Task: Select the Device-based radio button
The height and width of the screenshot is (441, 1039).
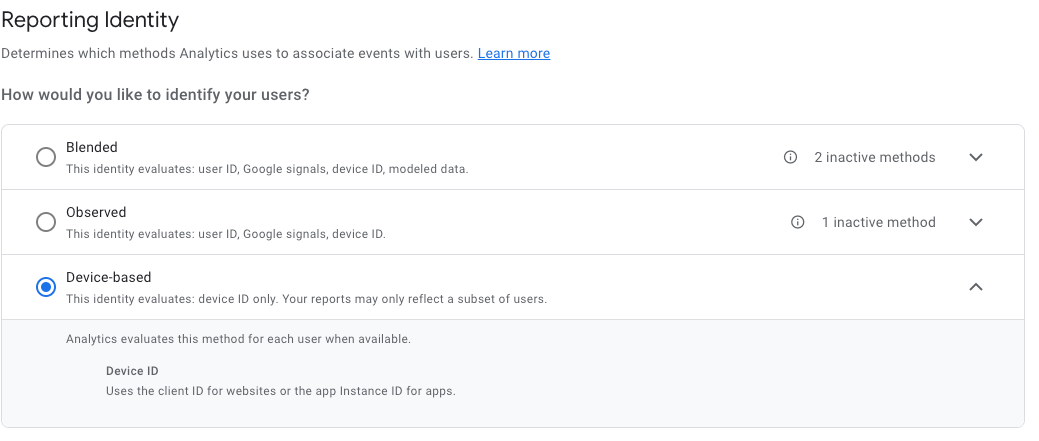Action: coord(46,287)
